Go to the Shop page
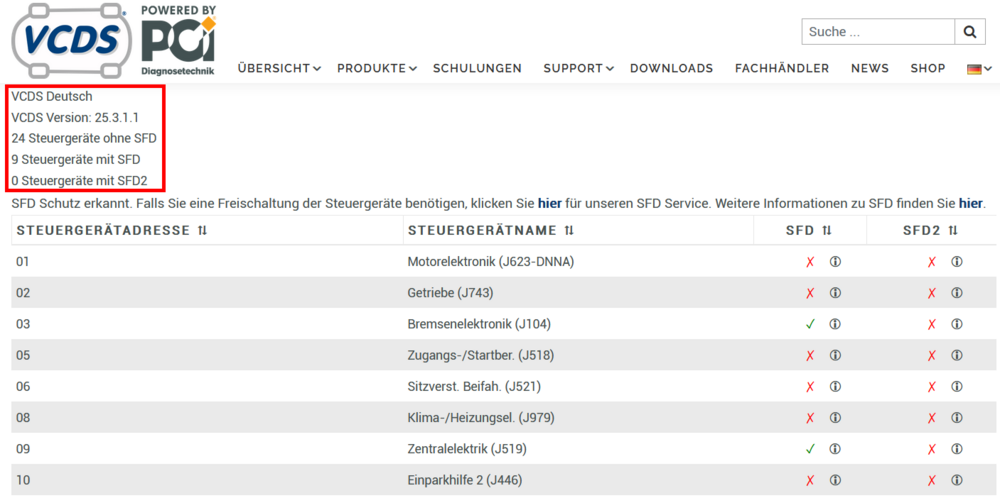The image size is (1000, 498). [x=928, y=68]
